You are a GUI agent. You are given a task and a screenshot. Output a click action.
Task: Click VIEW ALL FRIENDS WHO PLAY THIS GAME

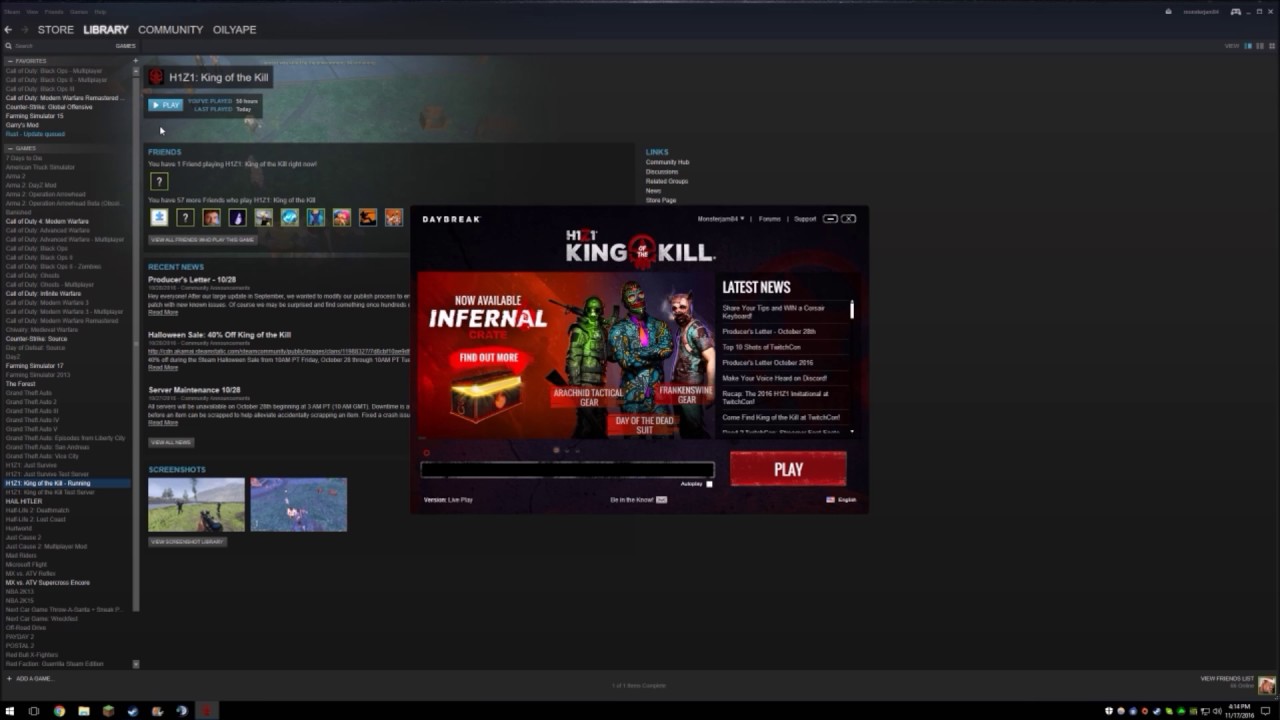click(x=203, y=240)
